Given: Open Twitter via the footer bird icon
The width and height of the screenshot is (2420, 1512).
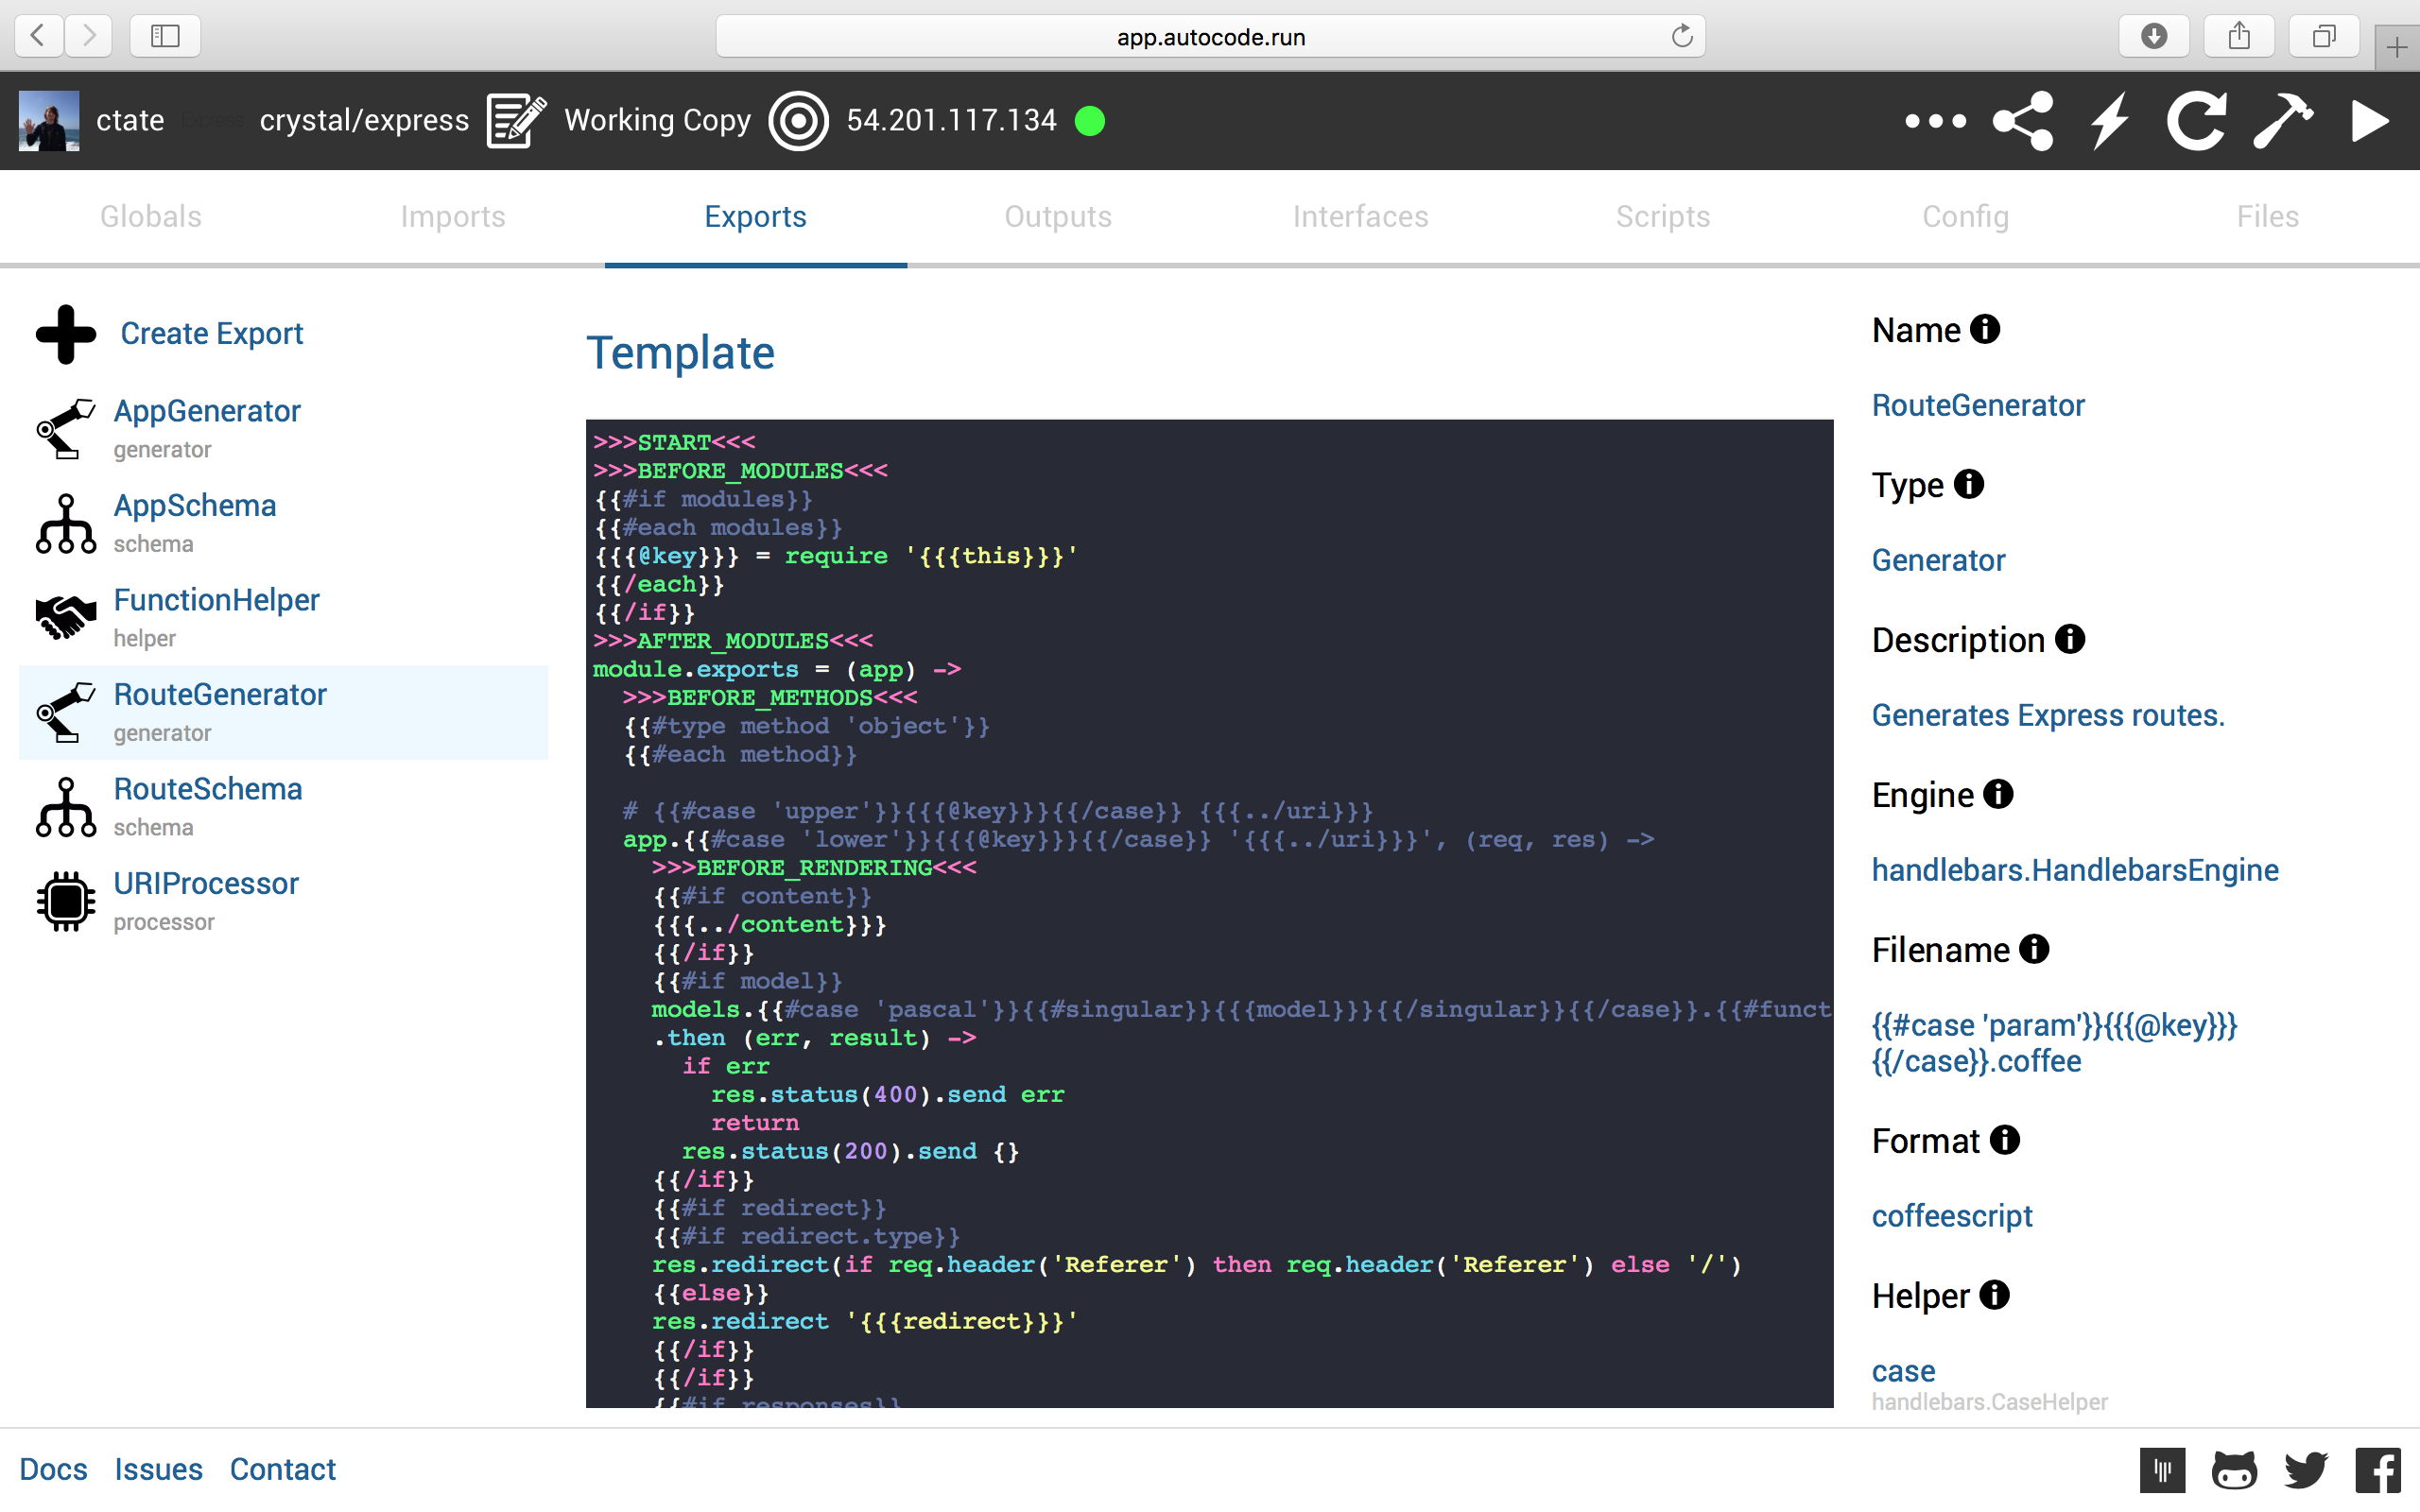Looking at the screenshot, I should click(2305, 1469).
